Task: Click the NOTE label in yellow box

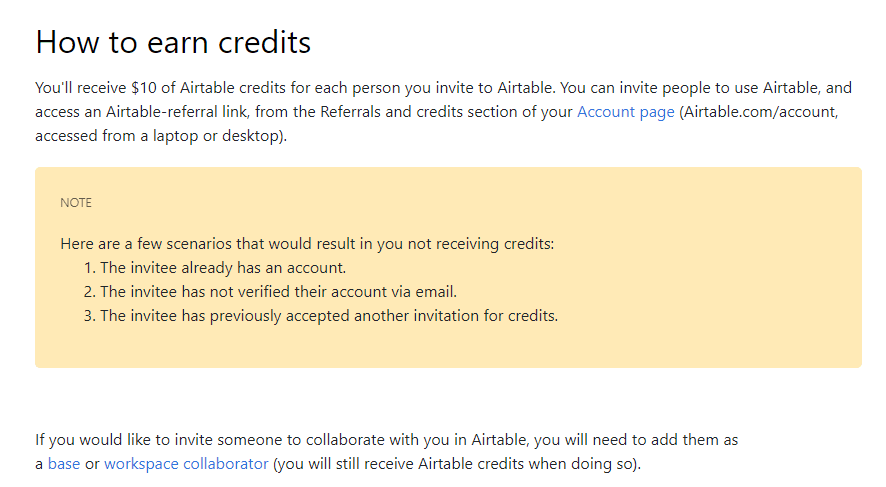Action: coord(76,203)
